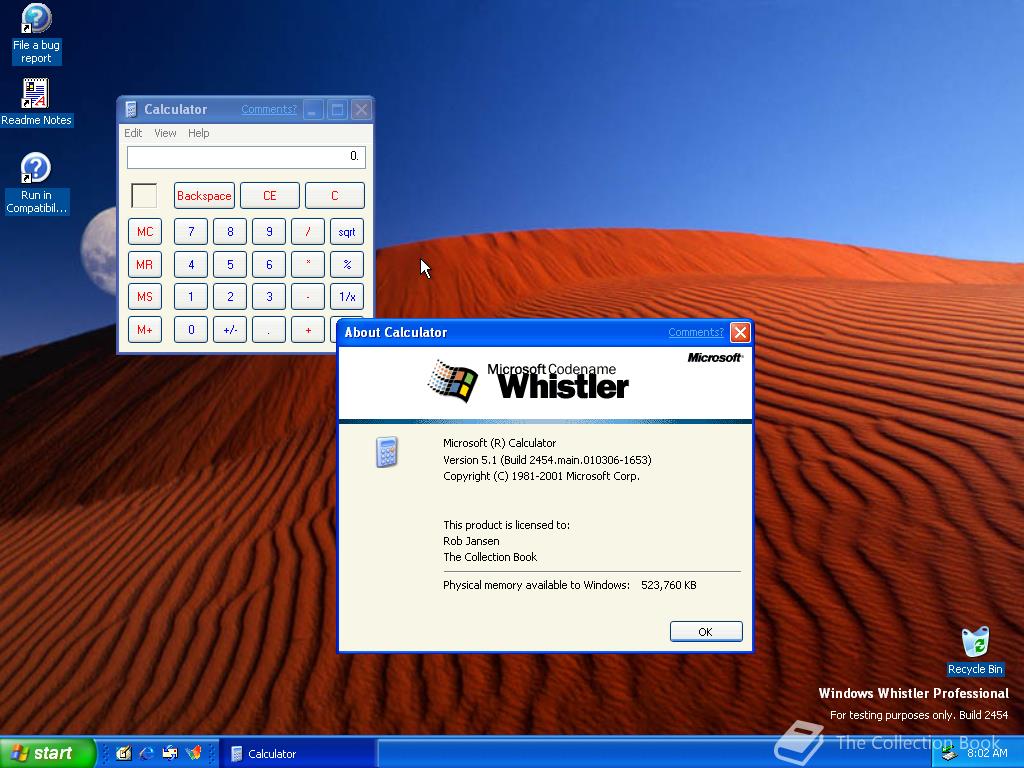Click the MS memory store button

(x=145, y=296)
